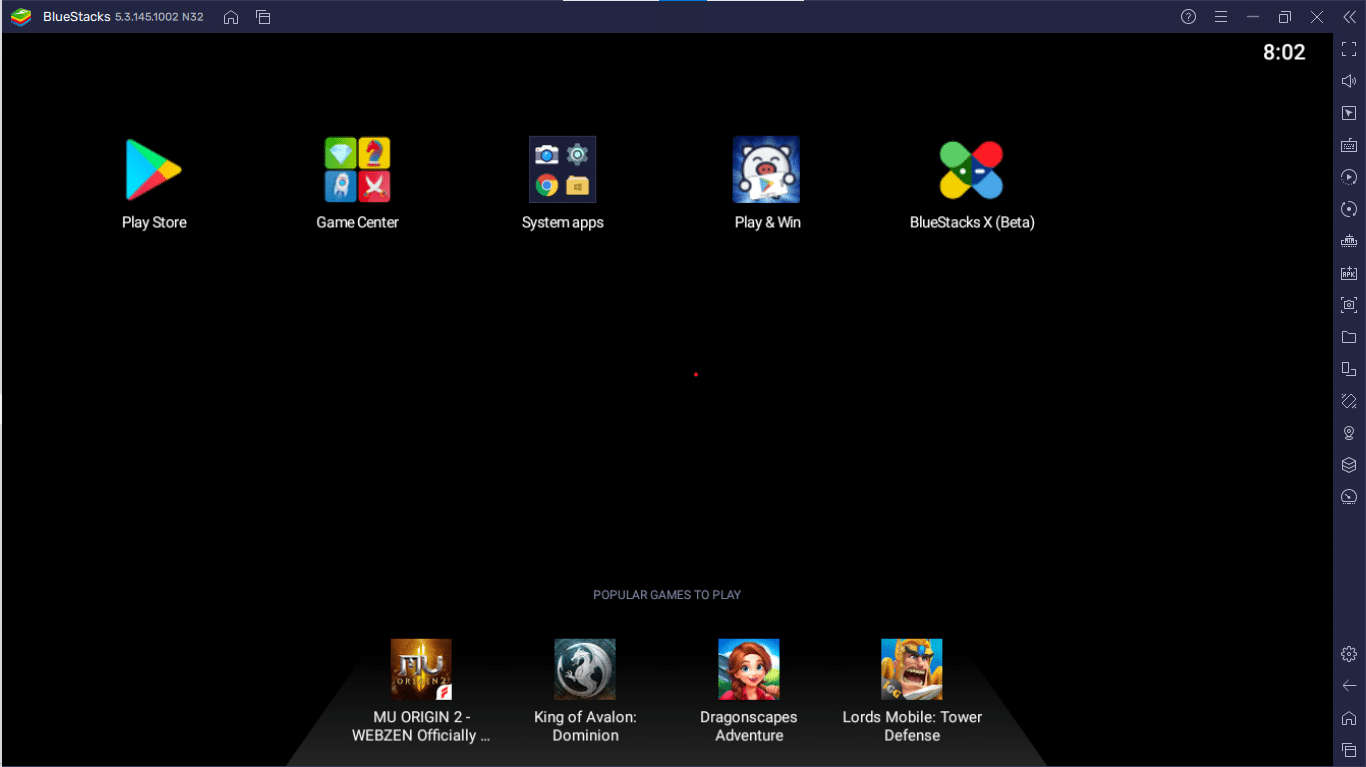Toggle full screen mode in sidebar
This screenshot has width=1366, height=767.
(x=1349, y=49)
